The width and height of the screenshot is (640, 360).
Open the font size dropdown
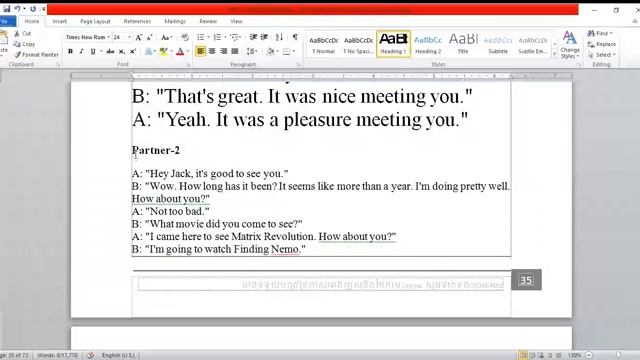click(129, 37)
